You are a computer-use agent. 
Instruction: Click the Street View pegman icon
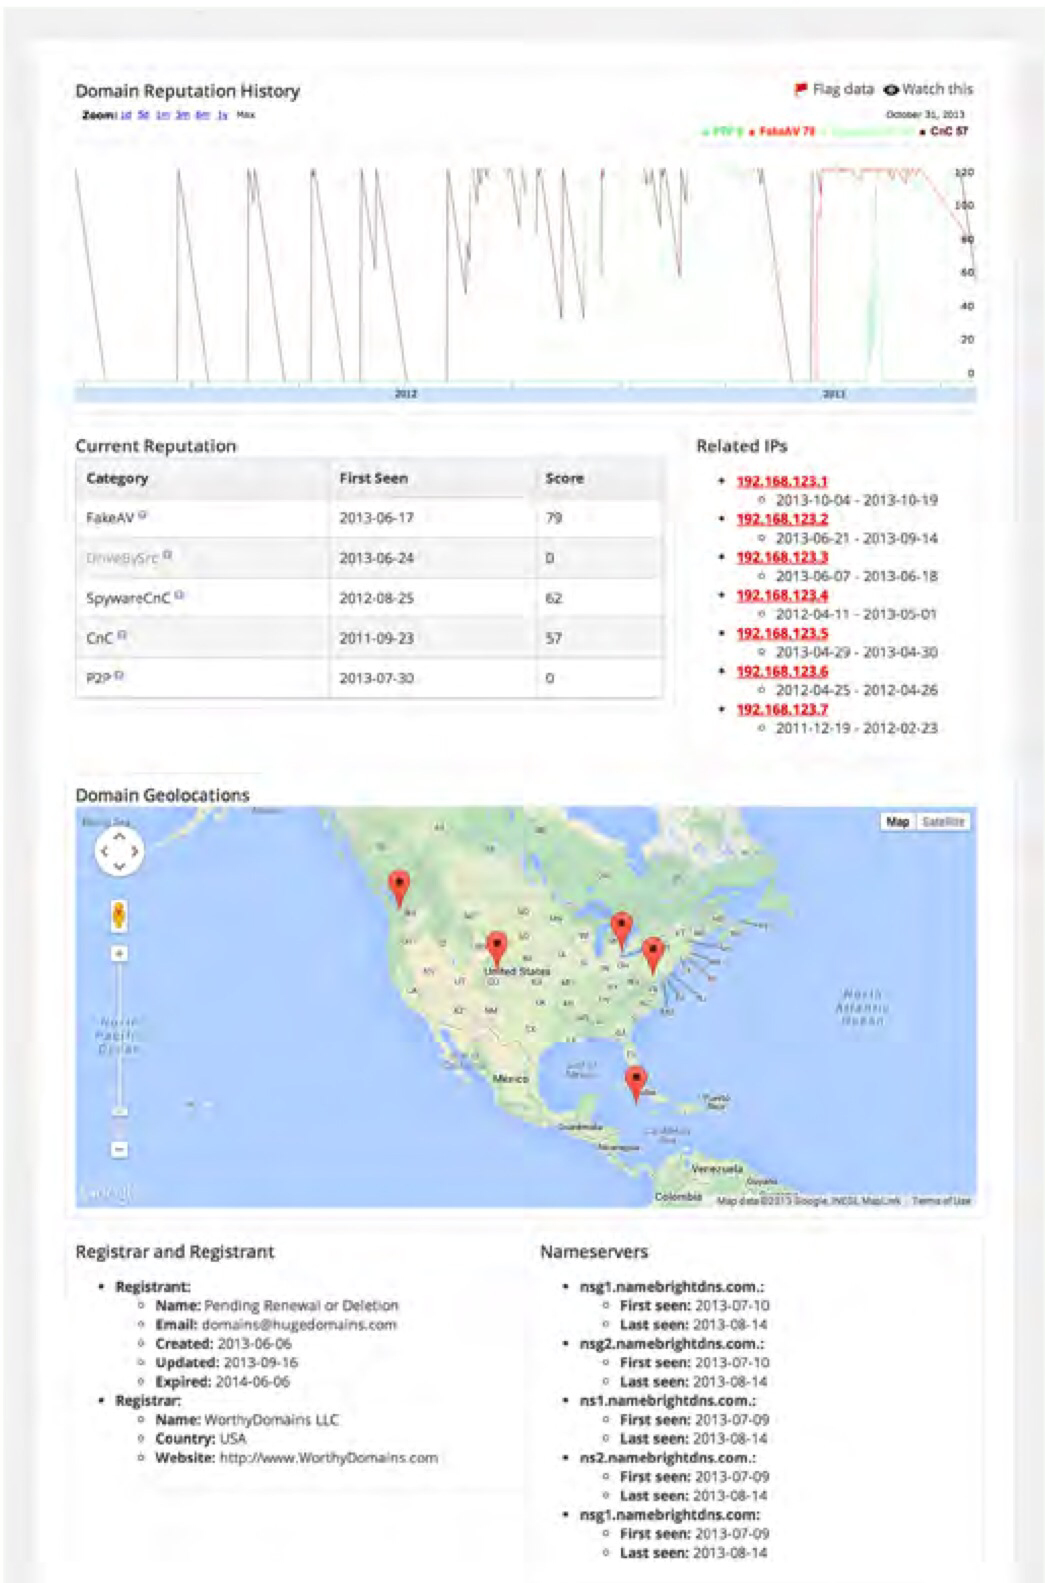tap(119, 913)
